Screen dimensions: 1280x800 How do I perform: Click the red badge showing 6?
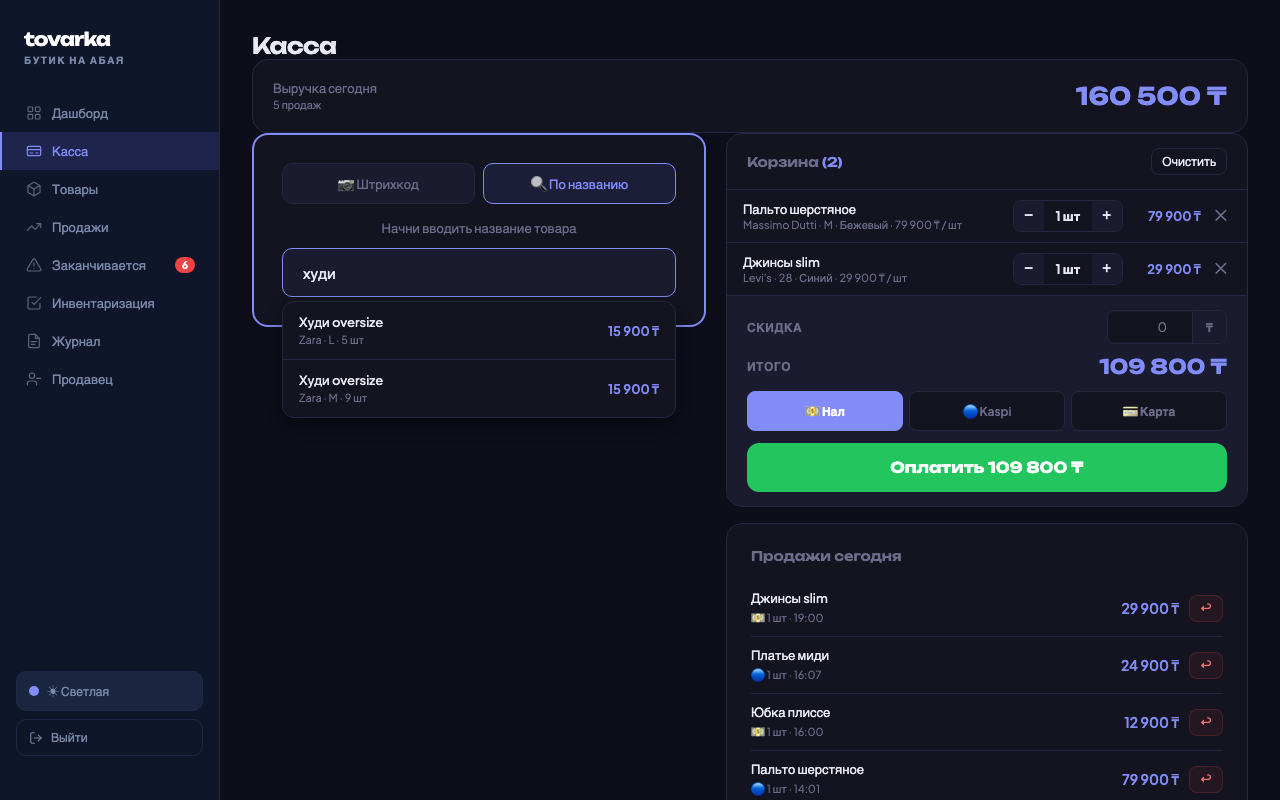click(185, 265)
